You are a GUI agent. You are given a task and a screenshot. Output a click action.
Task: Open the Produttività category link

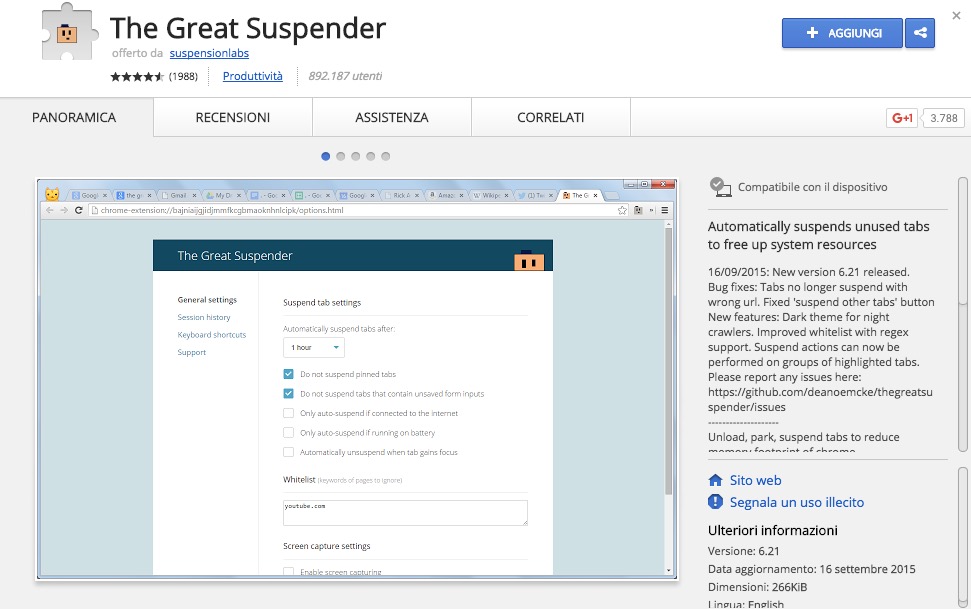pos(252,76)
